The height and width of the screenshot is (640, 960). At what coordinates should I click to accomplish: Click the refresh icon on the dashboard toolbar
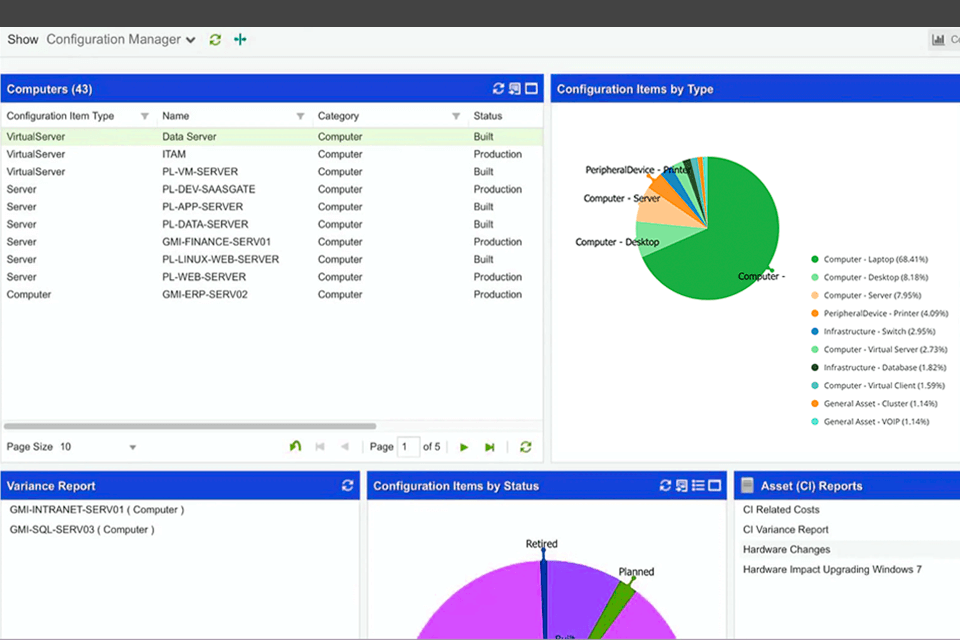coord(214,39)
